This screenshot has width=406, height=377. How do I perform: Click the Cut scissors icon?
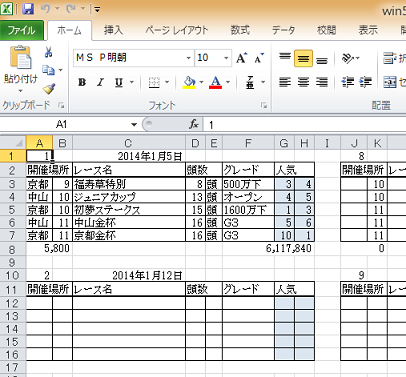[49, 52]
